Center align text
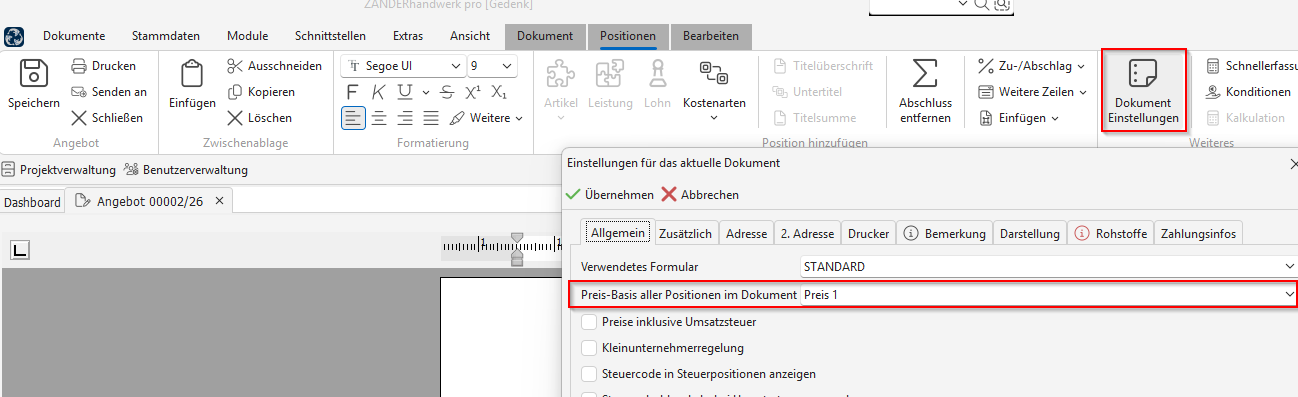The width and height of the screenshot is (1298, 397). coord(379,118)
